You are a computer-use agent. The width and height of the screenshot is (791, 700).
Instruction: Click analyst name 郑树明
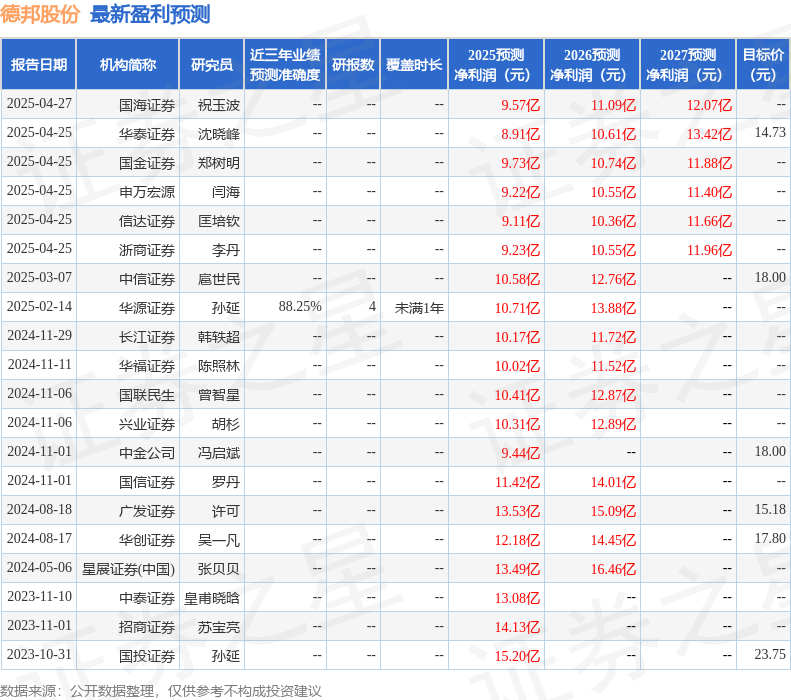[x=218, y=163]
